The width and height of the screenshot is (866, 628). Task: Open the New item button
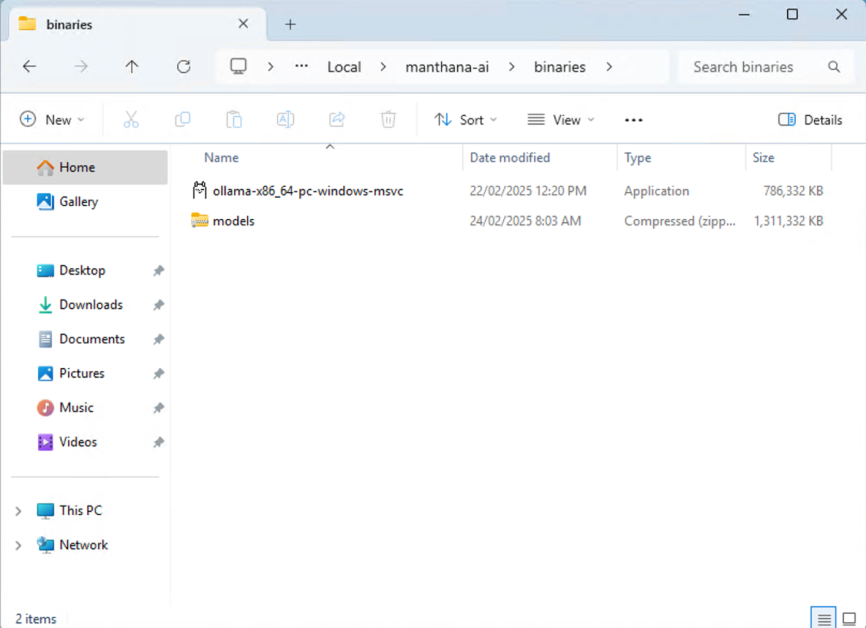52,120
